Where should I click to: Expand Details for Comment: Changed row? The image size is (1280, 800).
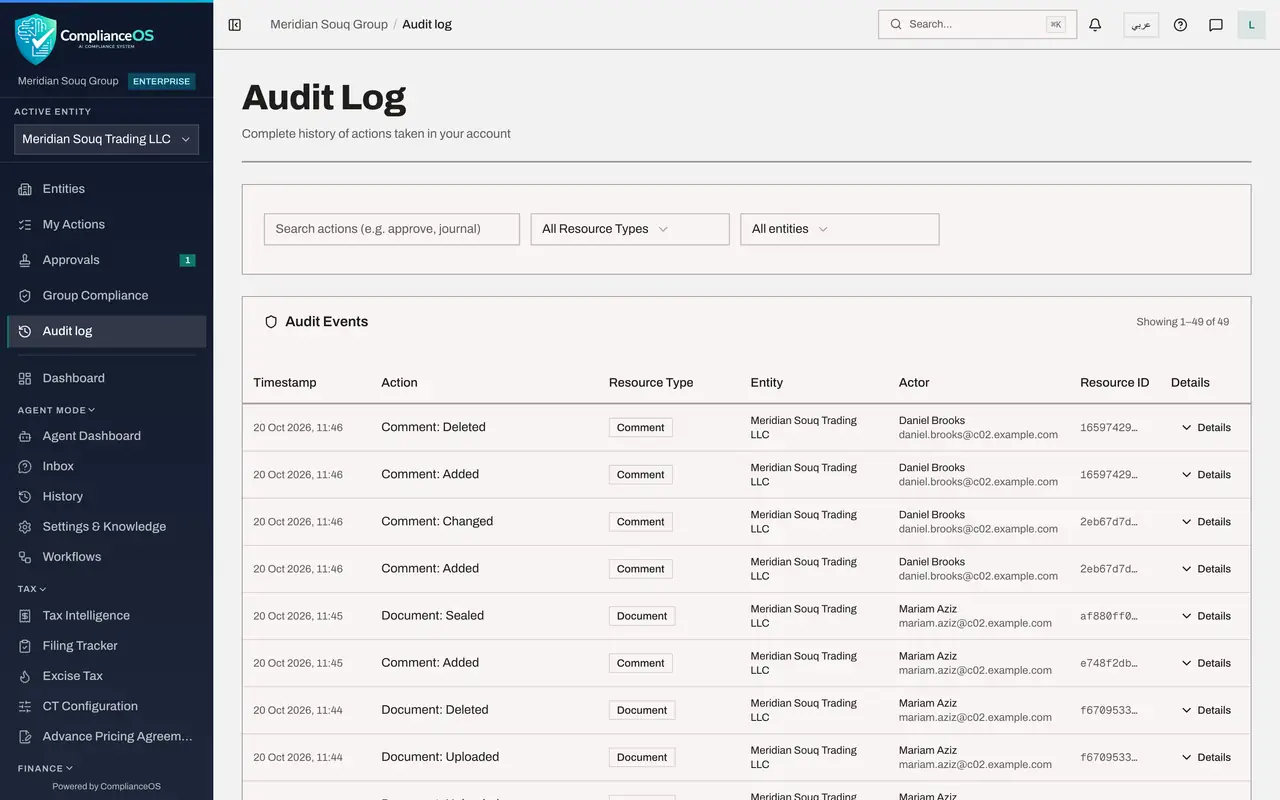[x=1206, y=522]
